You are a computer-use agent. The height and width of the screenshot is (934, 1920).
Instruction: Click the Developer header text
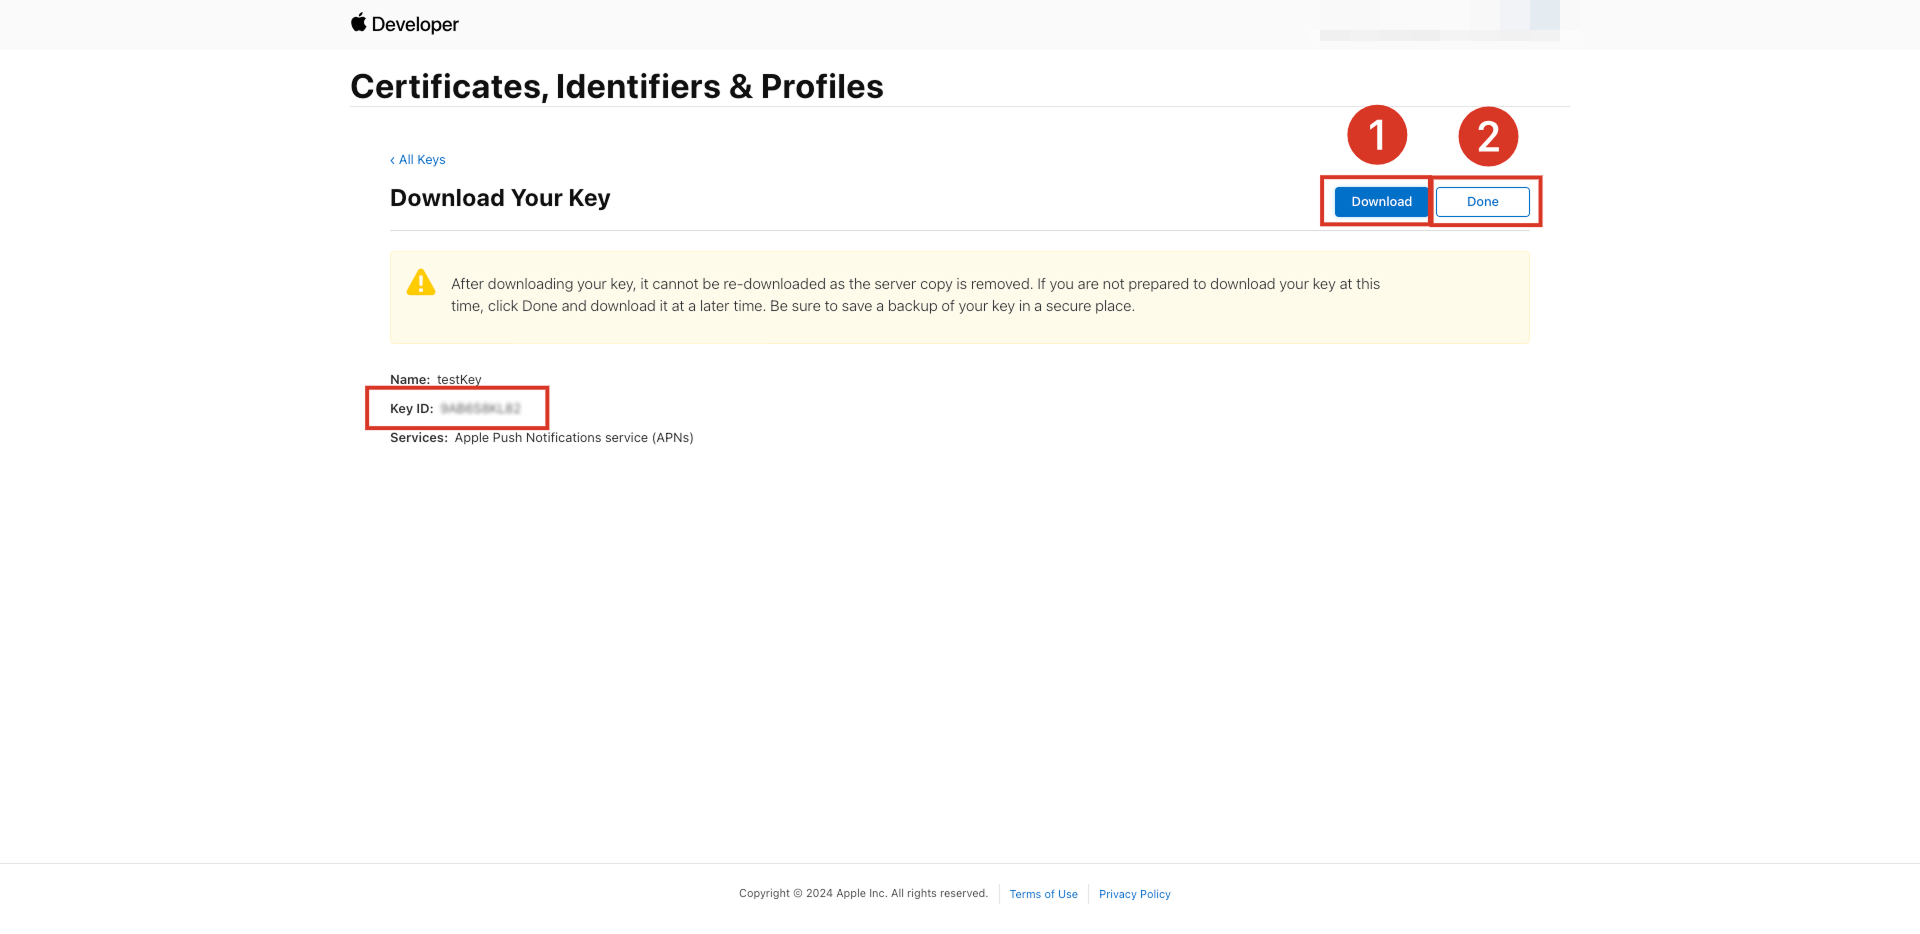[415, 24]
